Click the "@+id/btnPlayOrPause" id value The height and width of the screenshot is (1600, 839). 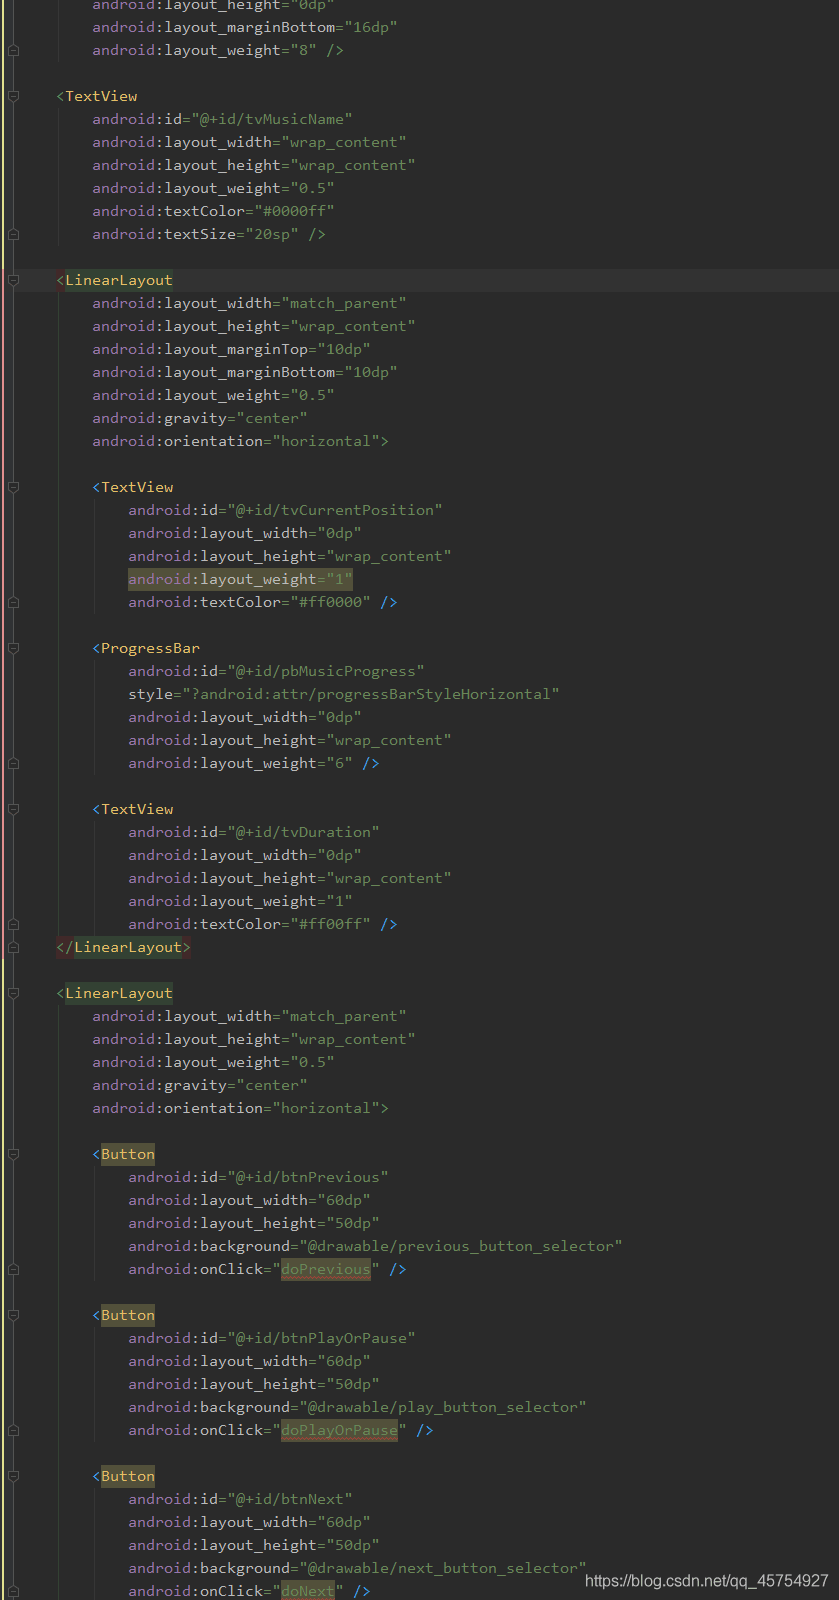tap(322, 1338)
